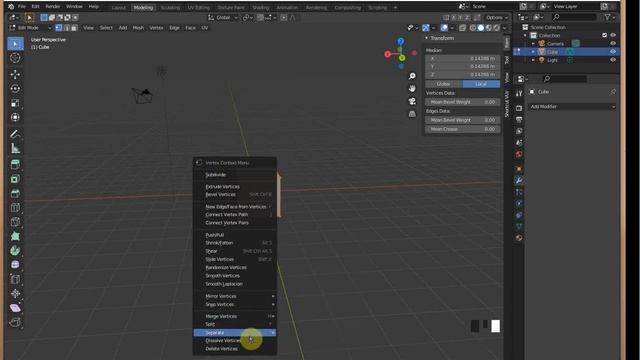Viewport: 640px width, 360px height.
Task: Open the outliner filter dropdown
Action: 609,17
